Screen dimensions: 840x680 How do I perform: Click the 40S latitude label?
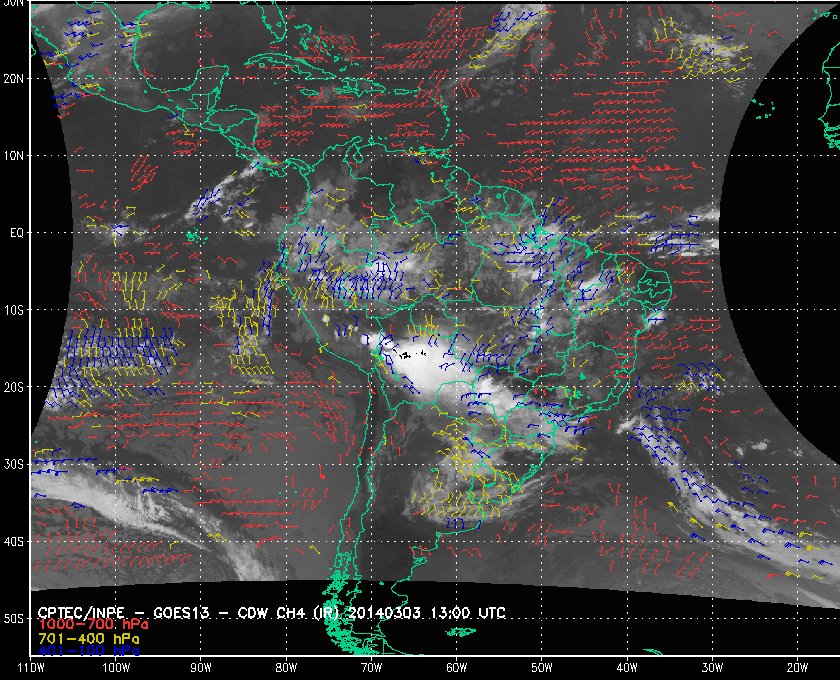pyautogui.click(x=13, y=542)
